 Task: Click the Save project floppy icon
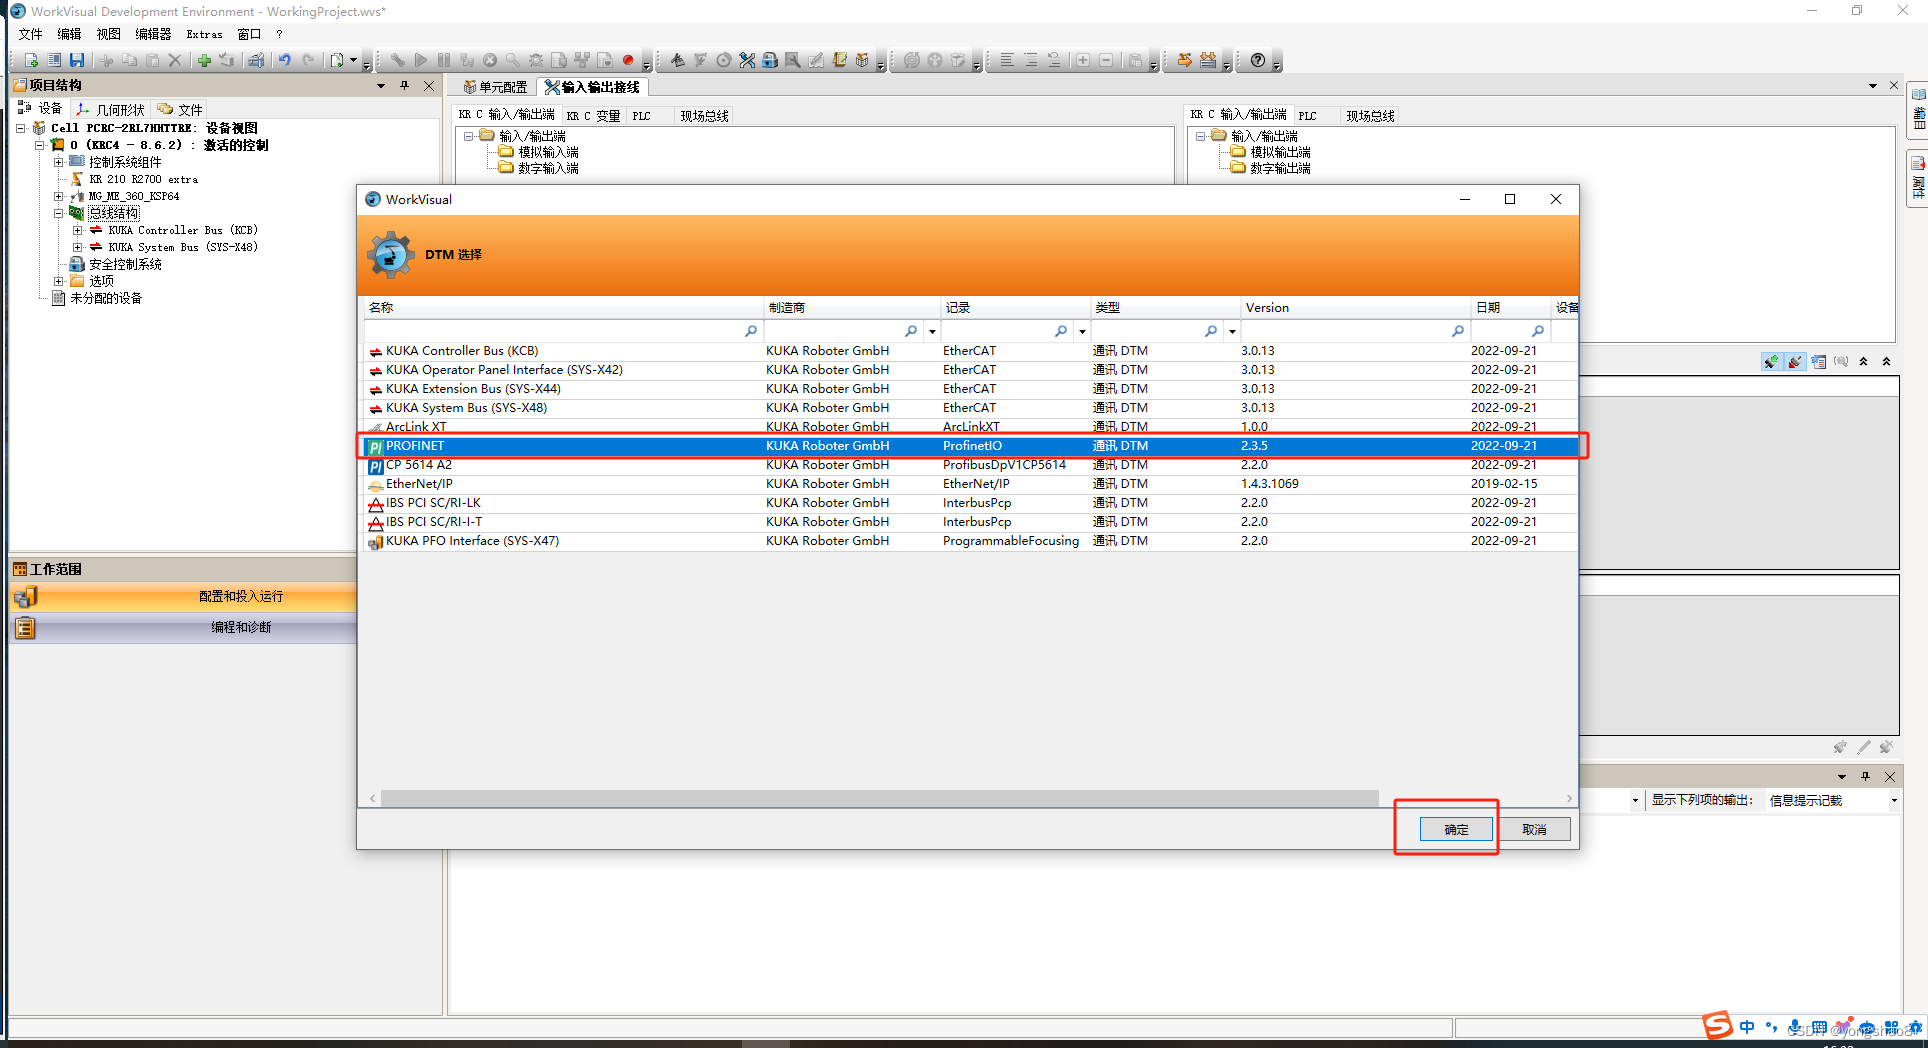pyautogui.click(x=77, y=60)
